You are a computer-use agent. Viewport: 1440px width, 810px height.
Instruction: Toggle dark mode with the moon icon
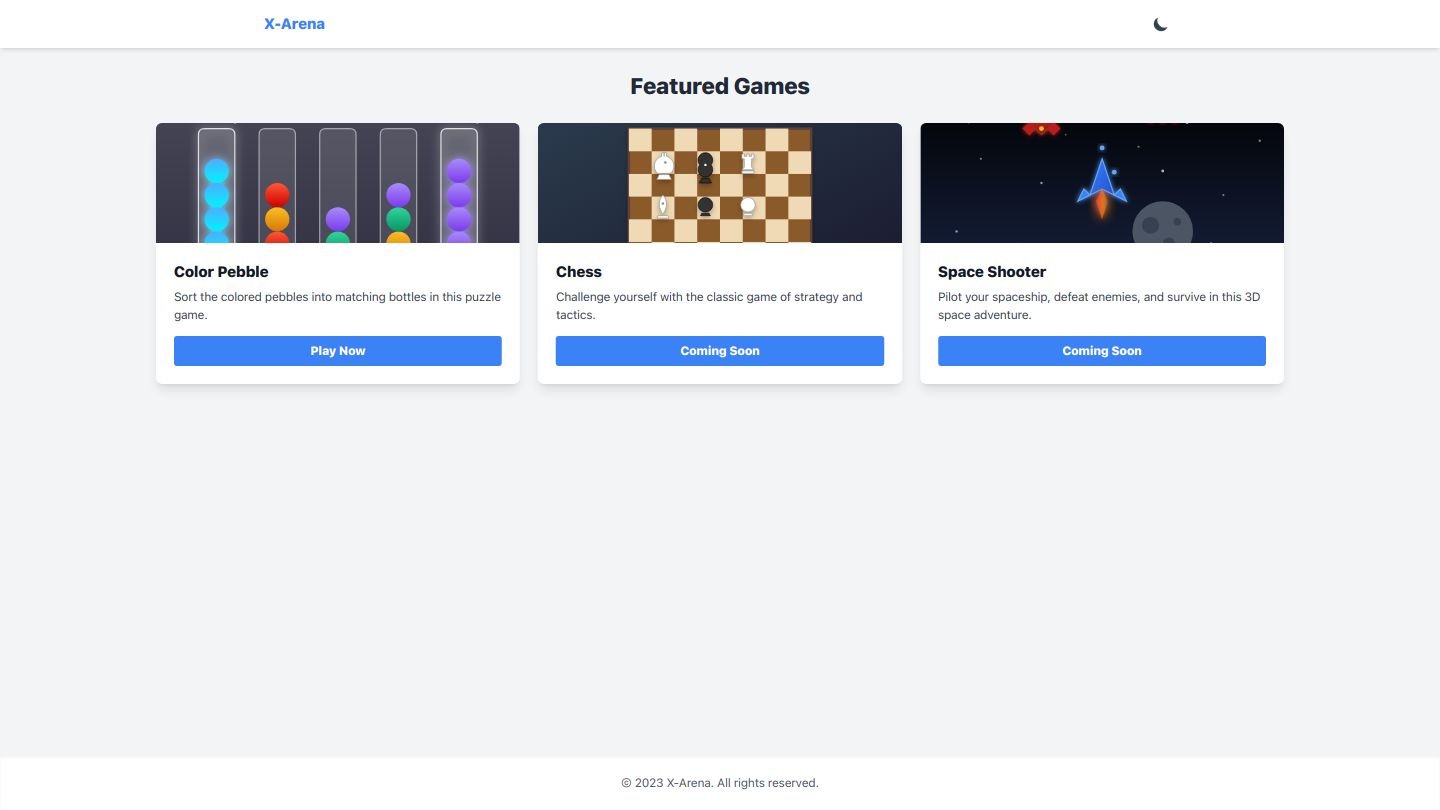[x=1160, y=24]
